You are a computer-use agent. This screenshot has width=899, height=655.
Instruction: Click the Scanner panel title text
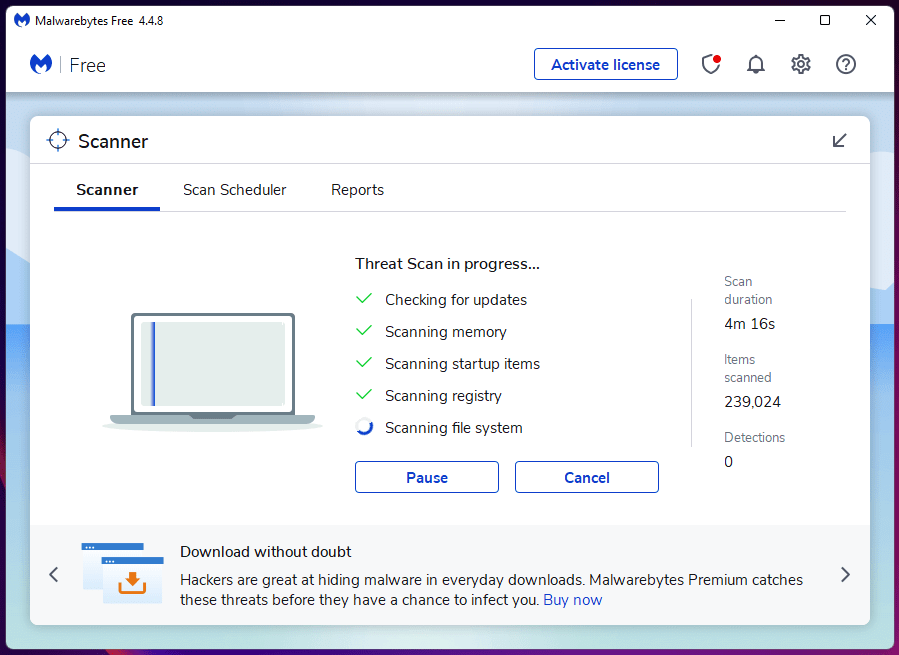click(113, 141)
